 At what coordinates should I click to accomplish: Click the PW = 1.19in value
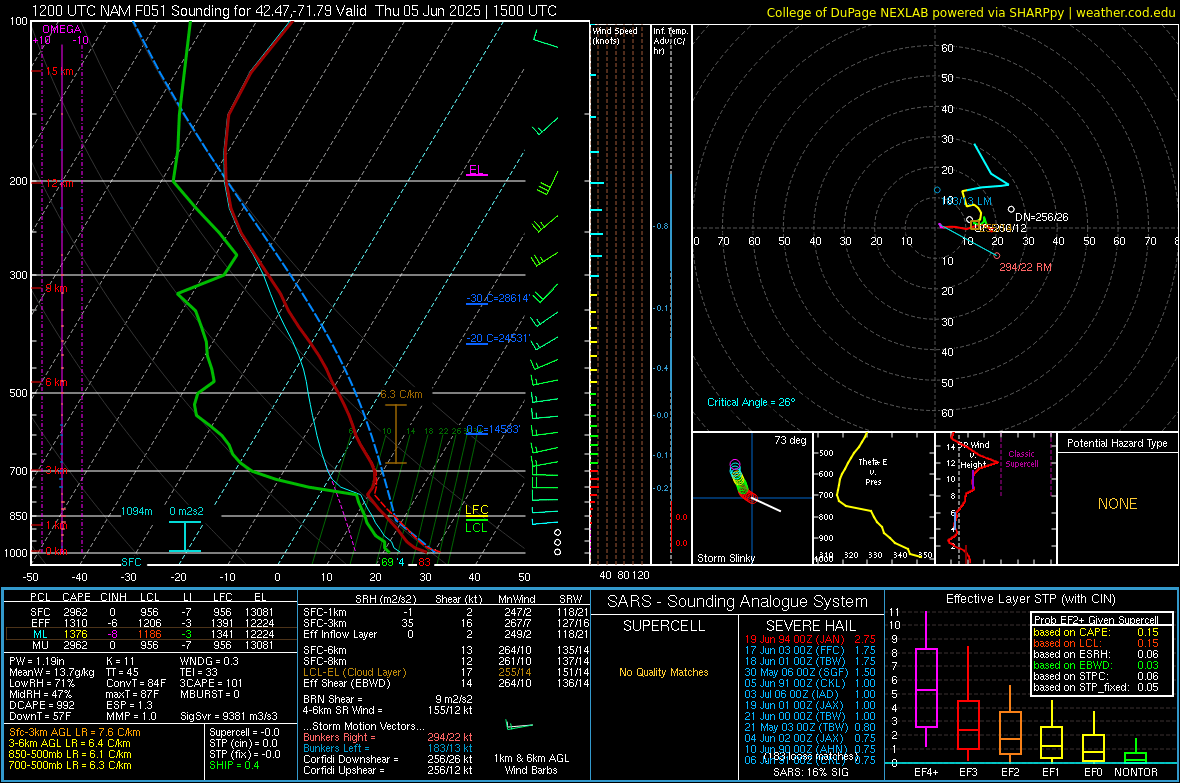37,661
